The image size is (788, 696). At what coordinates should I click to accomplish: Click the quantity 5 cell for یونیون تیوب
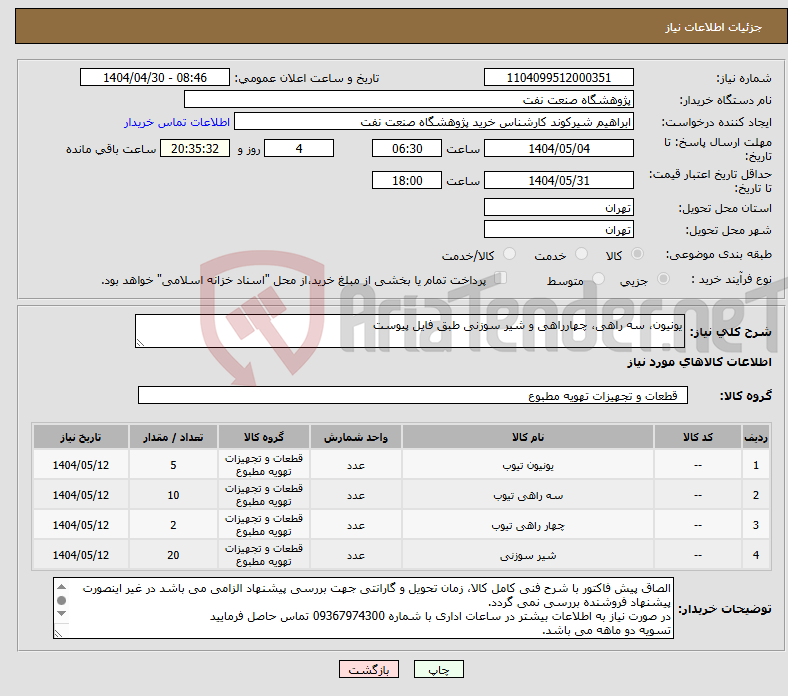click(173, 465)
